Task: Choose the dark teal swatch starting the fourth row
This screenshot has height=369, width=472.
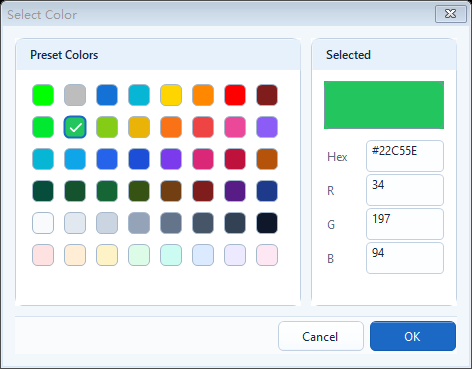Action: [x=43, y=191]
